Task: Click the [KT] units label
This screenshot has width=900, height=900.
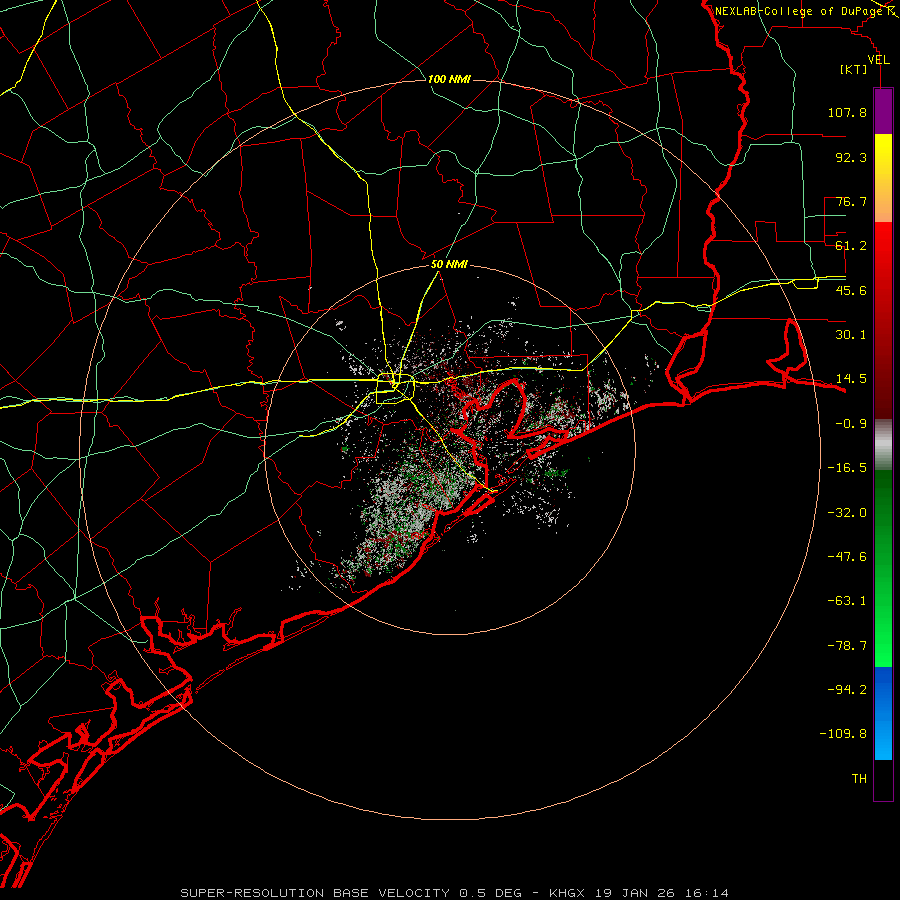Action: tap(854, 69)
